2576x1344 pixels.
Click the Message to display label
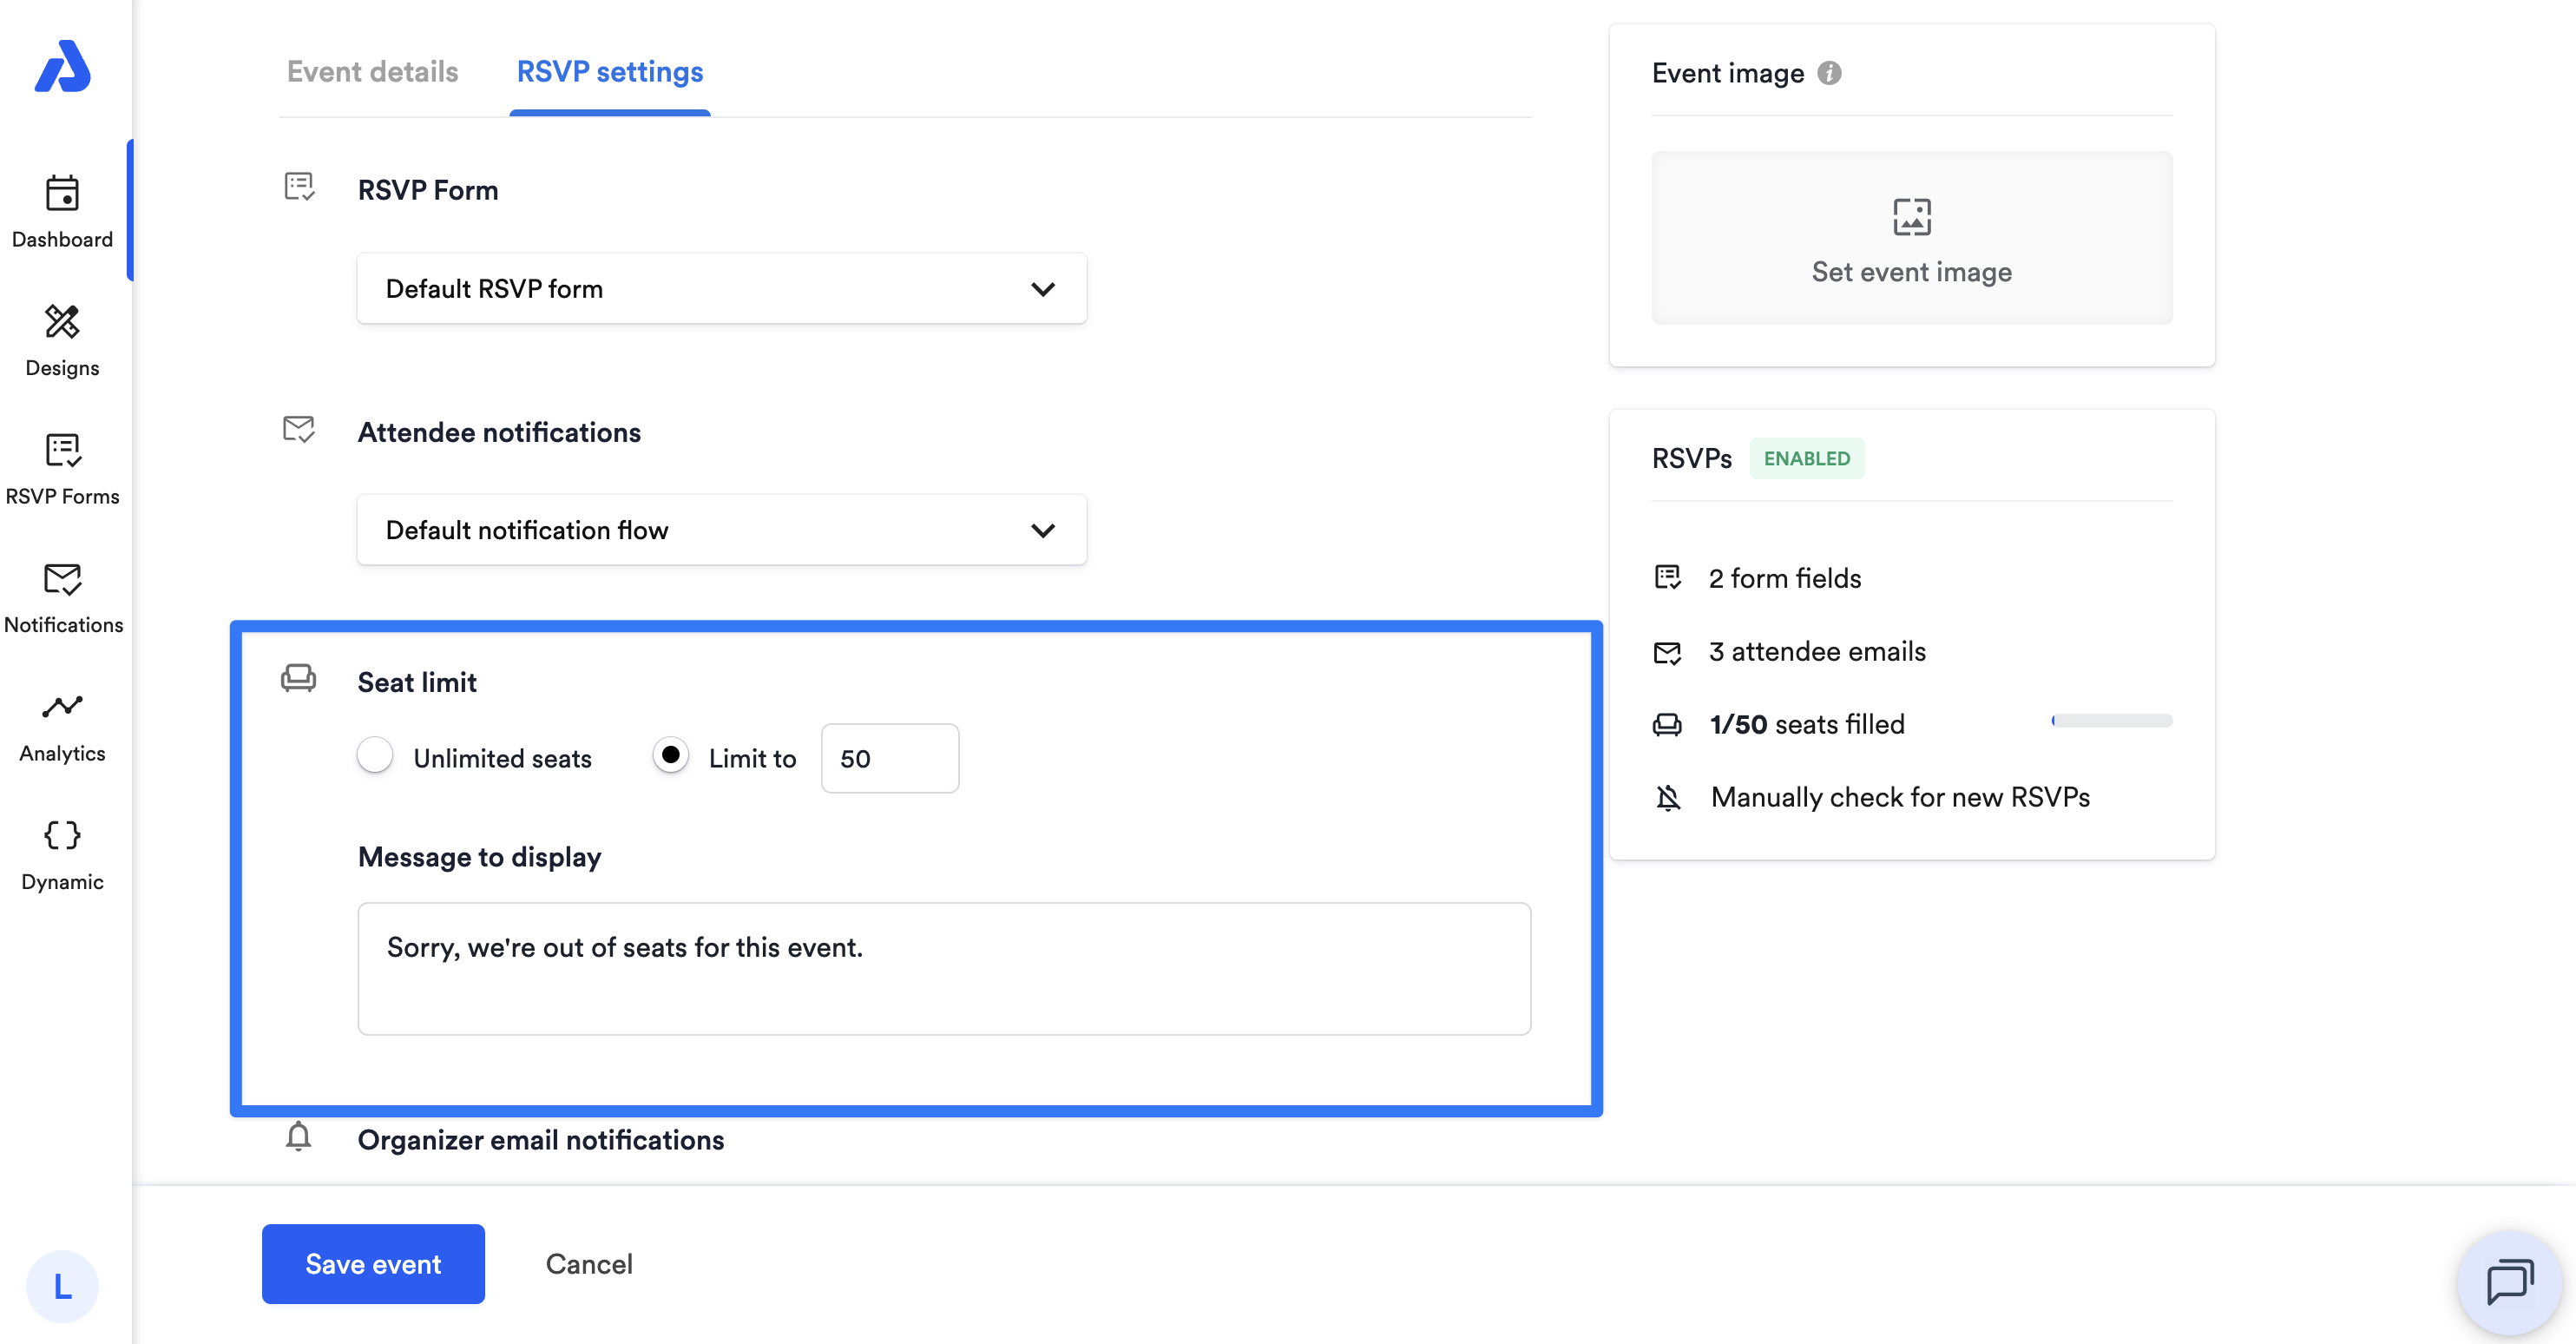pyautogui.click(x=479, y=857)
